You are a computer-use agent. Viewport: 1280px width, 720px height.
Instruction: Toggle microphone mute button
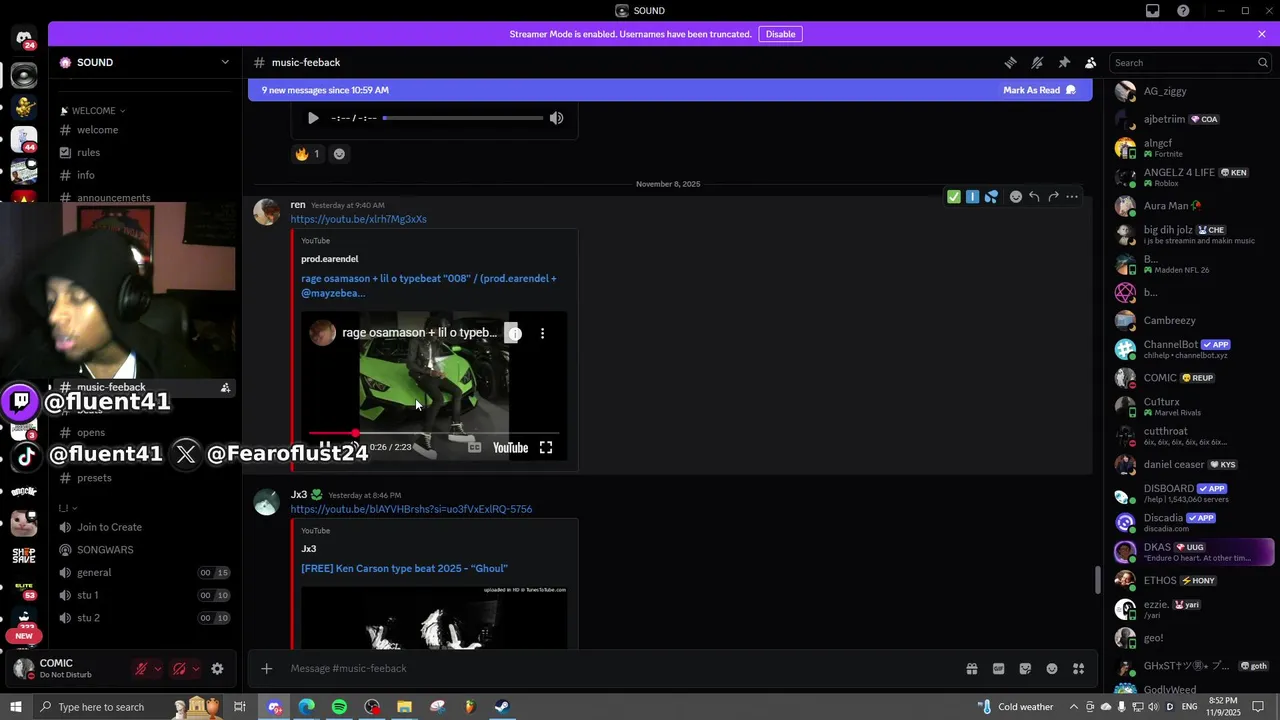141,669
